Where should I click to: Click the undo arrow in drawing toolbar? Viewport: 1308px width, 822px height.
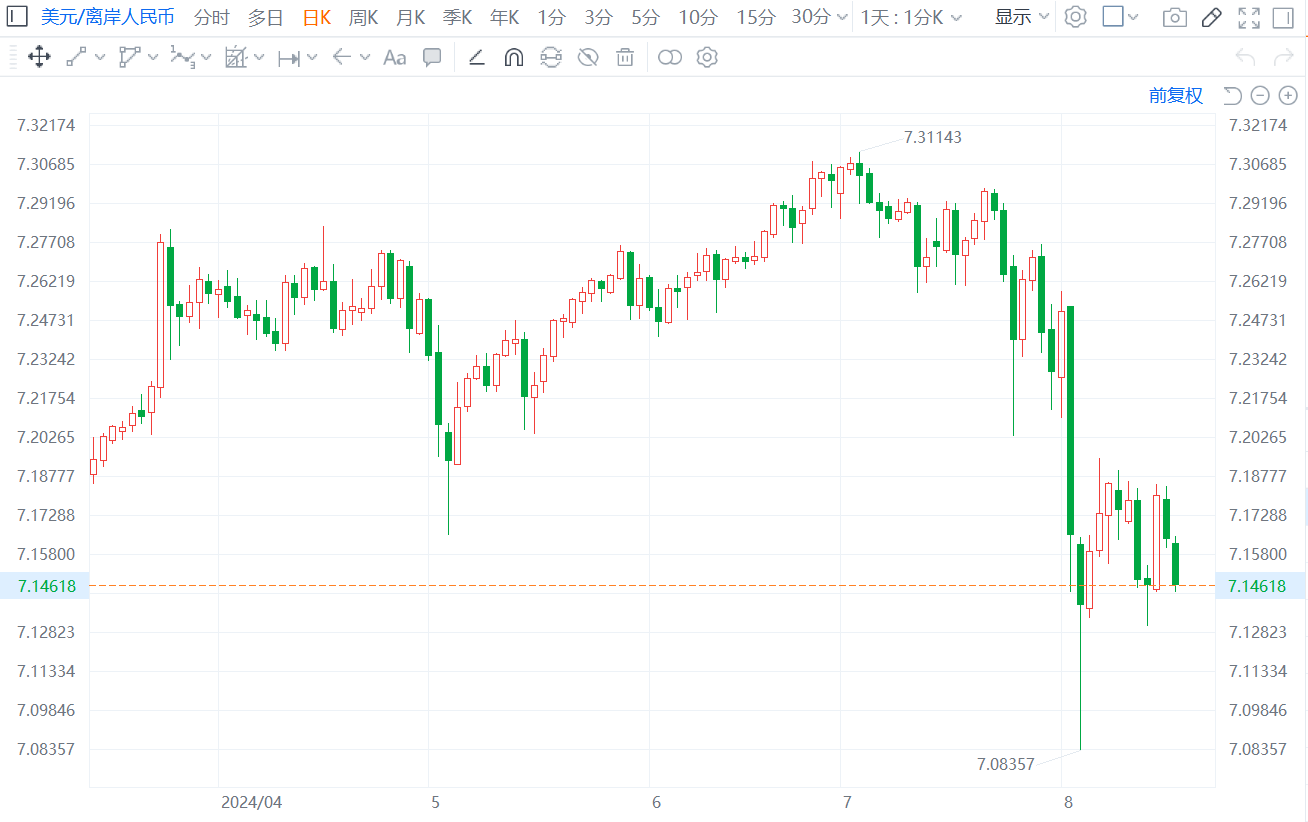coord(1245,57)
